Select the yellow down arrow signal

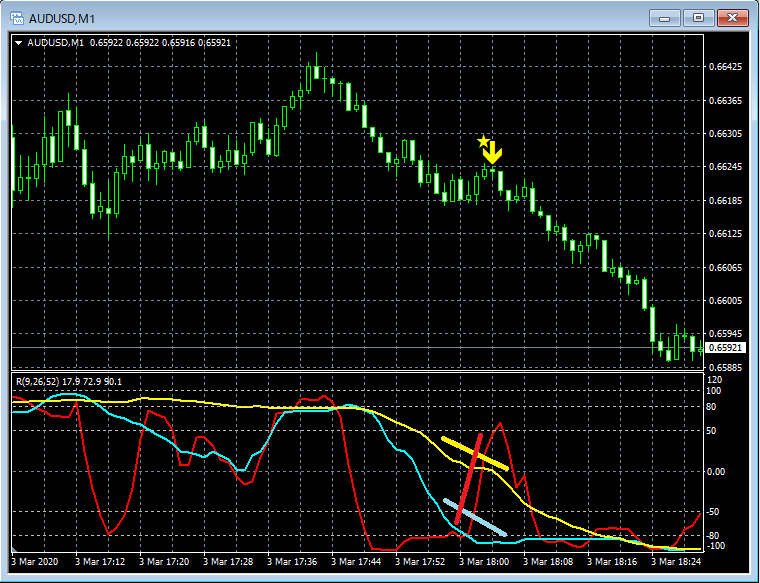point(493,153)
